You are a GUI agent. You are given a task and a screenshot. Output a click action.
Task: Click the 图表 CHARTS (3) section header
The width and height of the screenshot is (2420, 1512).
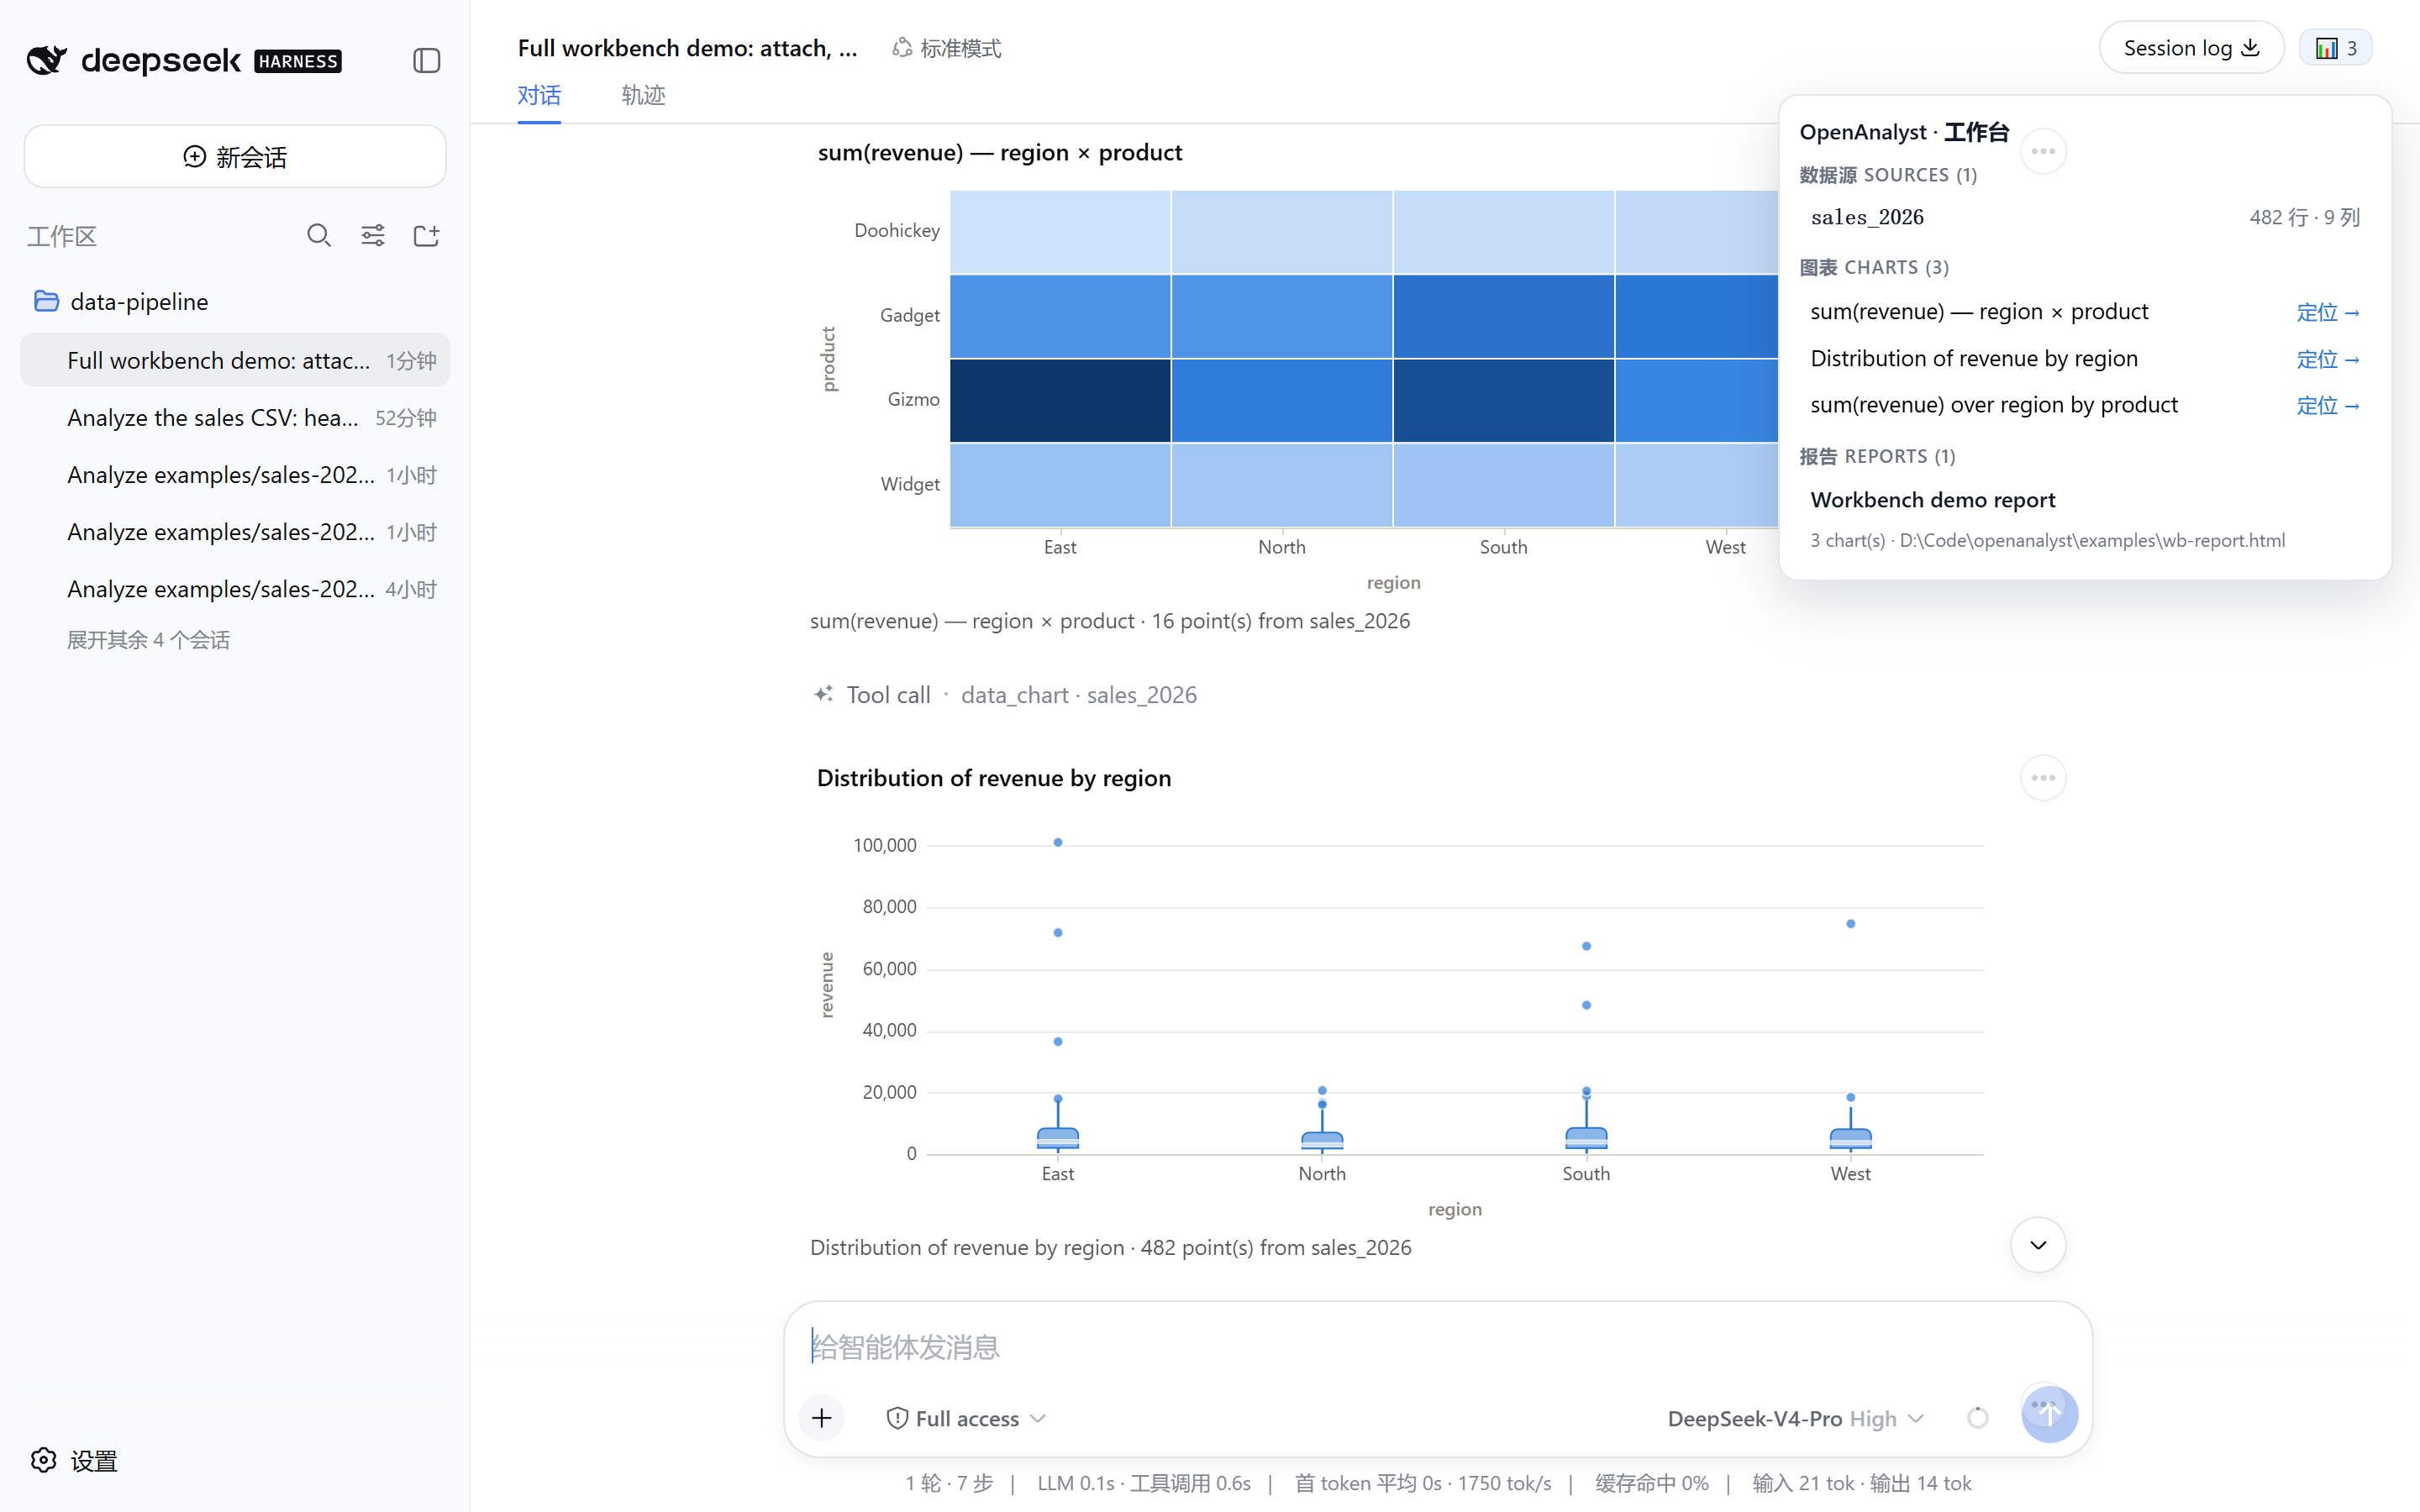pos(1874,267)
